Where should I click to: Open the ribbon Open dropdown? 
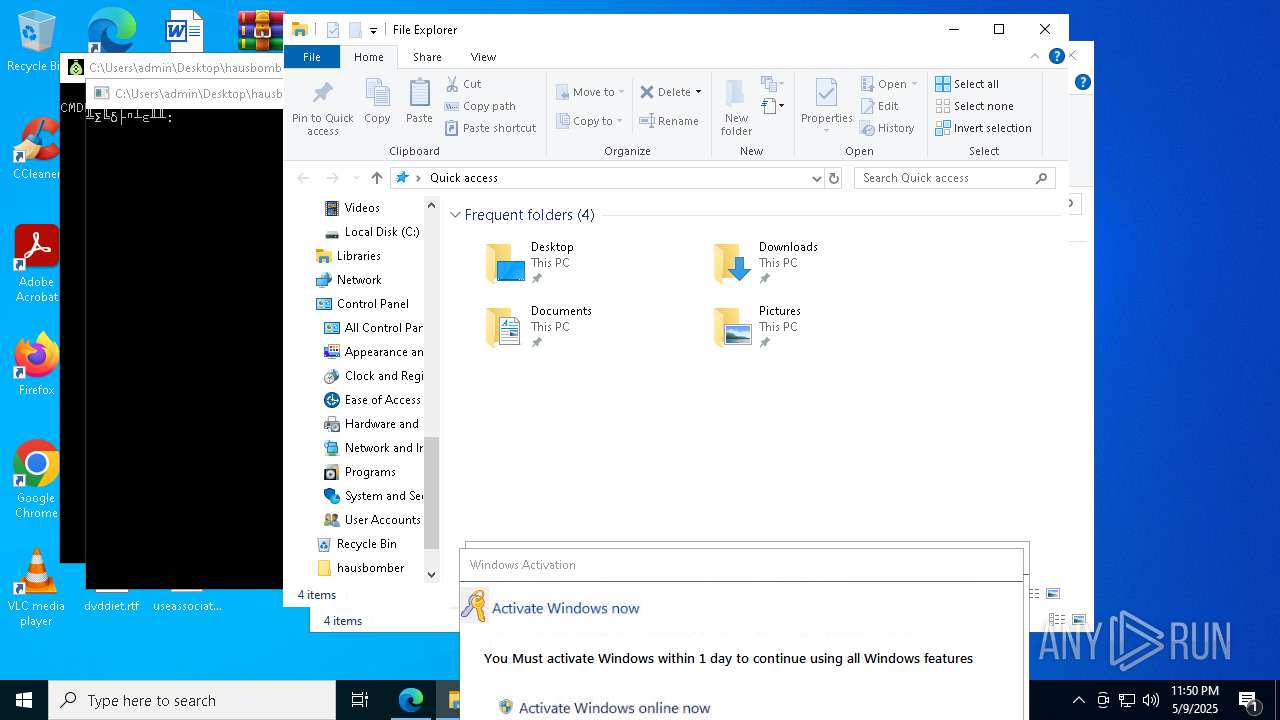tap(888, 84)
